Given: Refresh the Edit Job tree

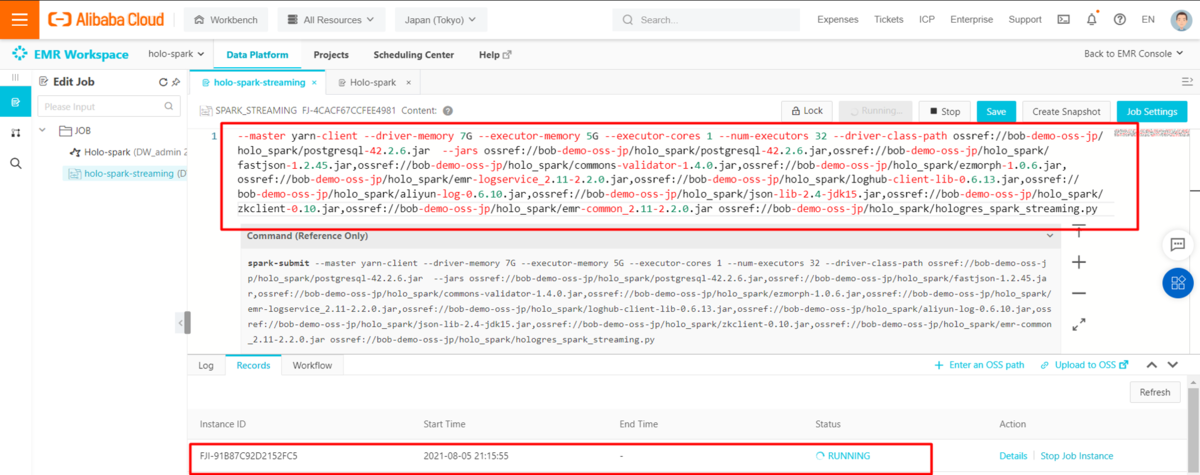Looking at the screenshot, I should [164, 82].
